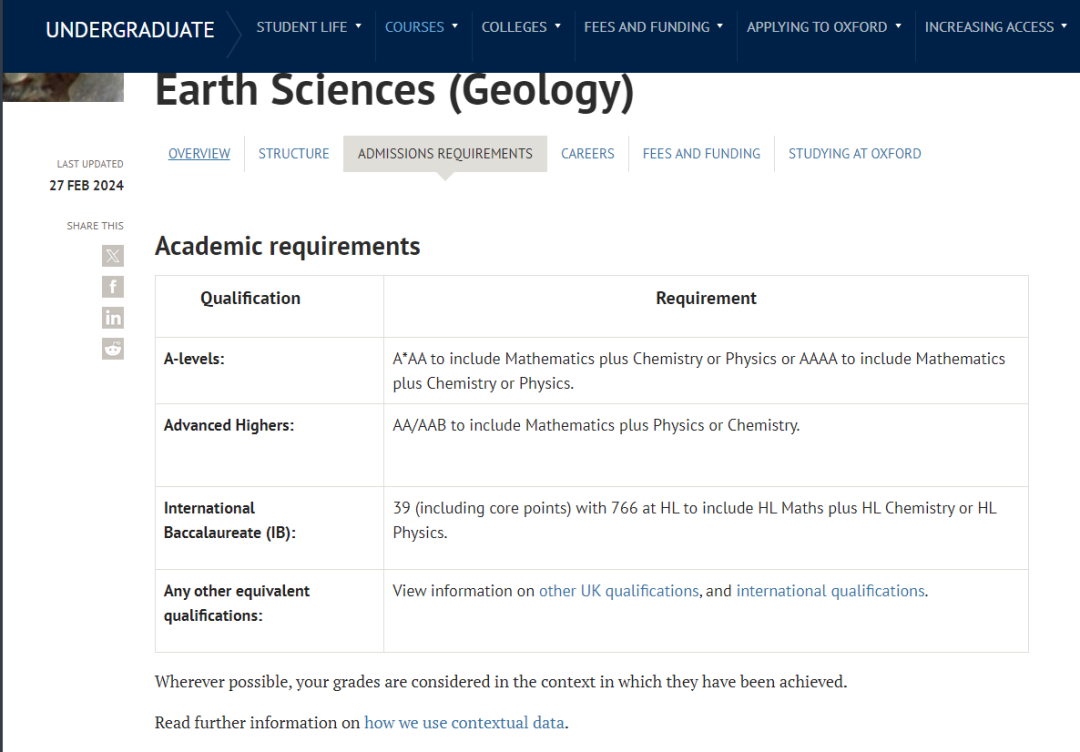Switch to the Studying at Oxford tab
1080x752 pixels.
[x=855, y=154]
